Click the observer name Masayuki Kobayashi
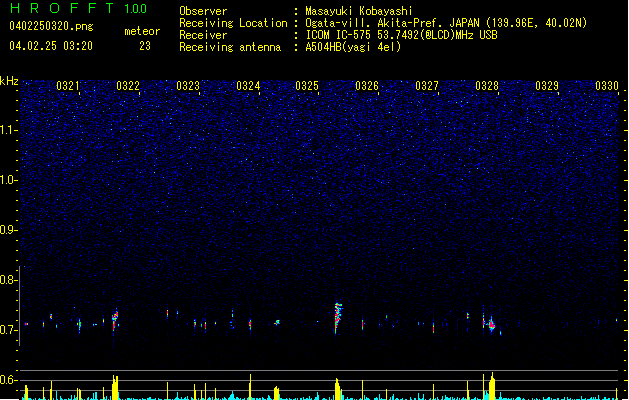Screen dimensions: 629x400 pyautogui.click(x=359, y=11)
